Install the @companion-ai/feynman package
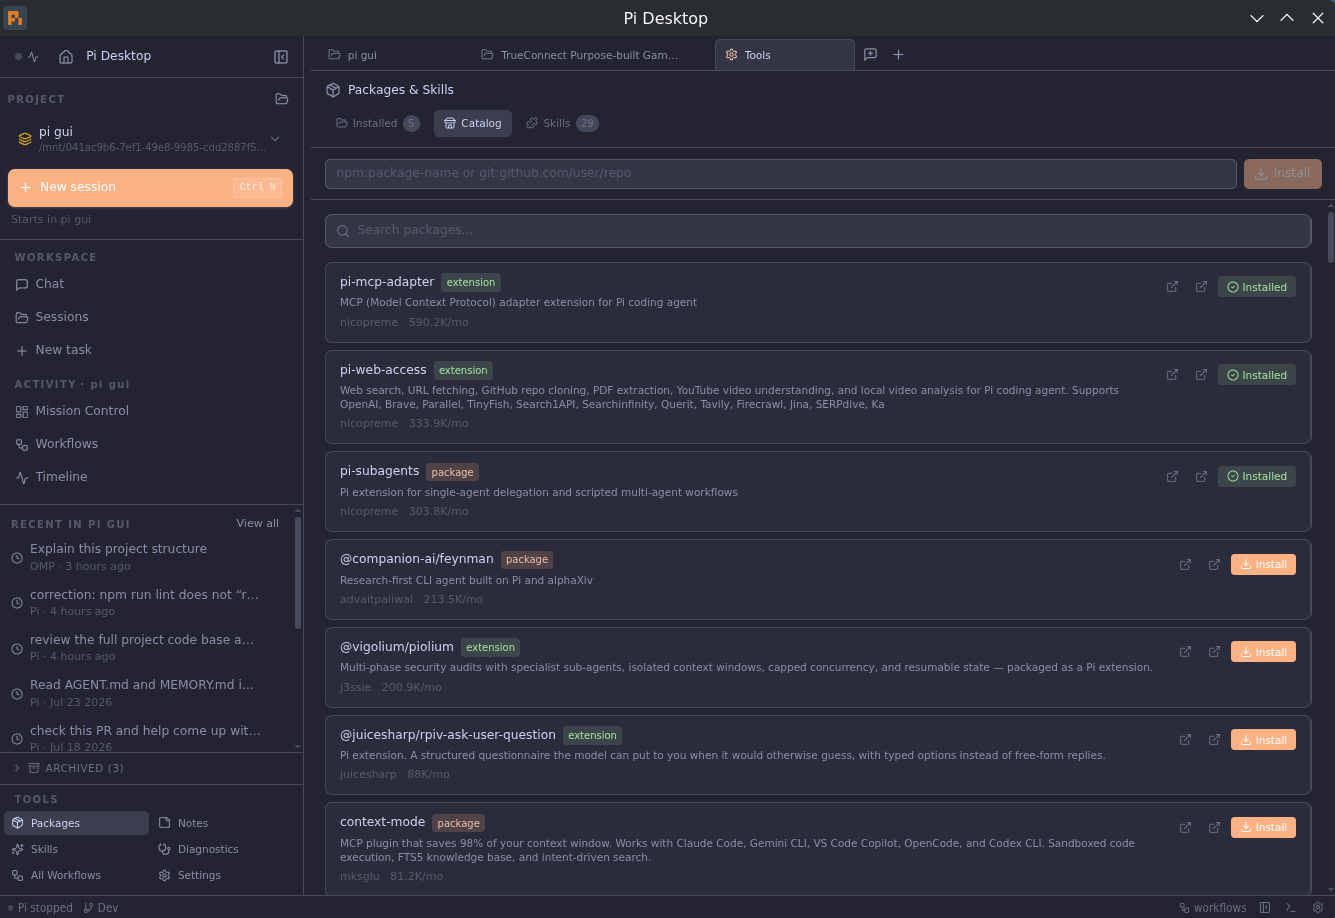The image size is (1335, 918). (1263, 564)
